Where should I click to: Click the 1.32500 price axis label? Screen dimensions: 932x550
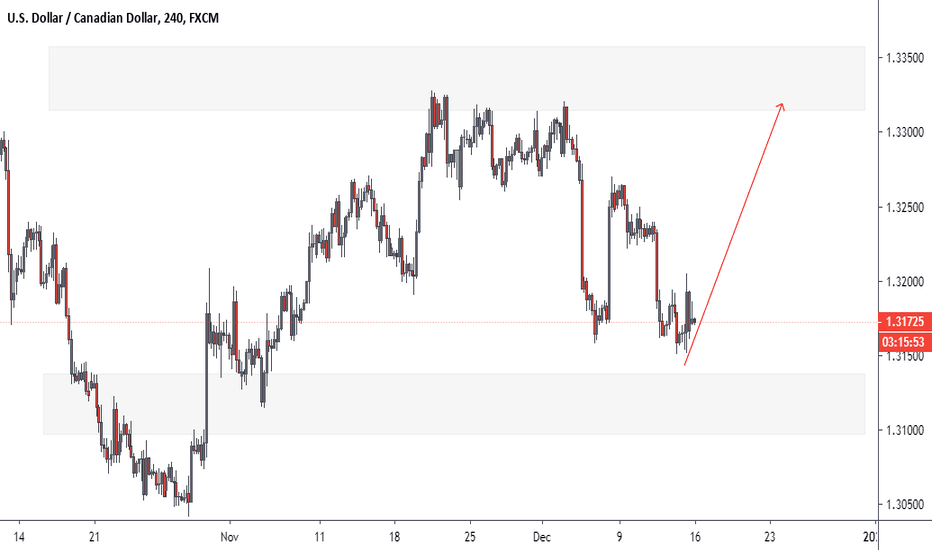pyautogui.click(x=905, y=207)
